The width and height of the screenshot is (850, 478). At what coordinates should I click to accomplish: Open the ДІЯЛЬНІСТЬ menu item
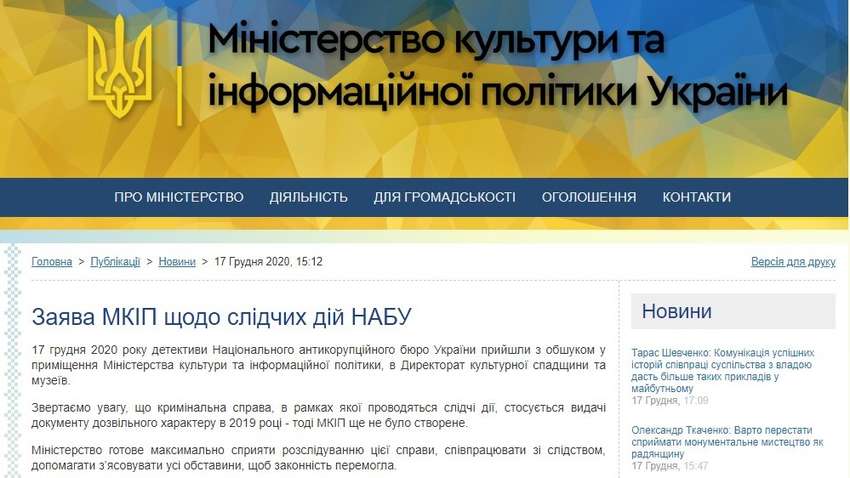pos(308,197)
